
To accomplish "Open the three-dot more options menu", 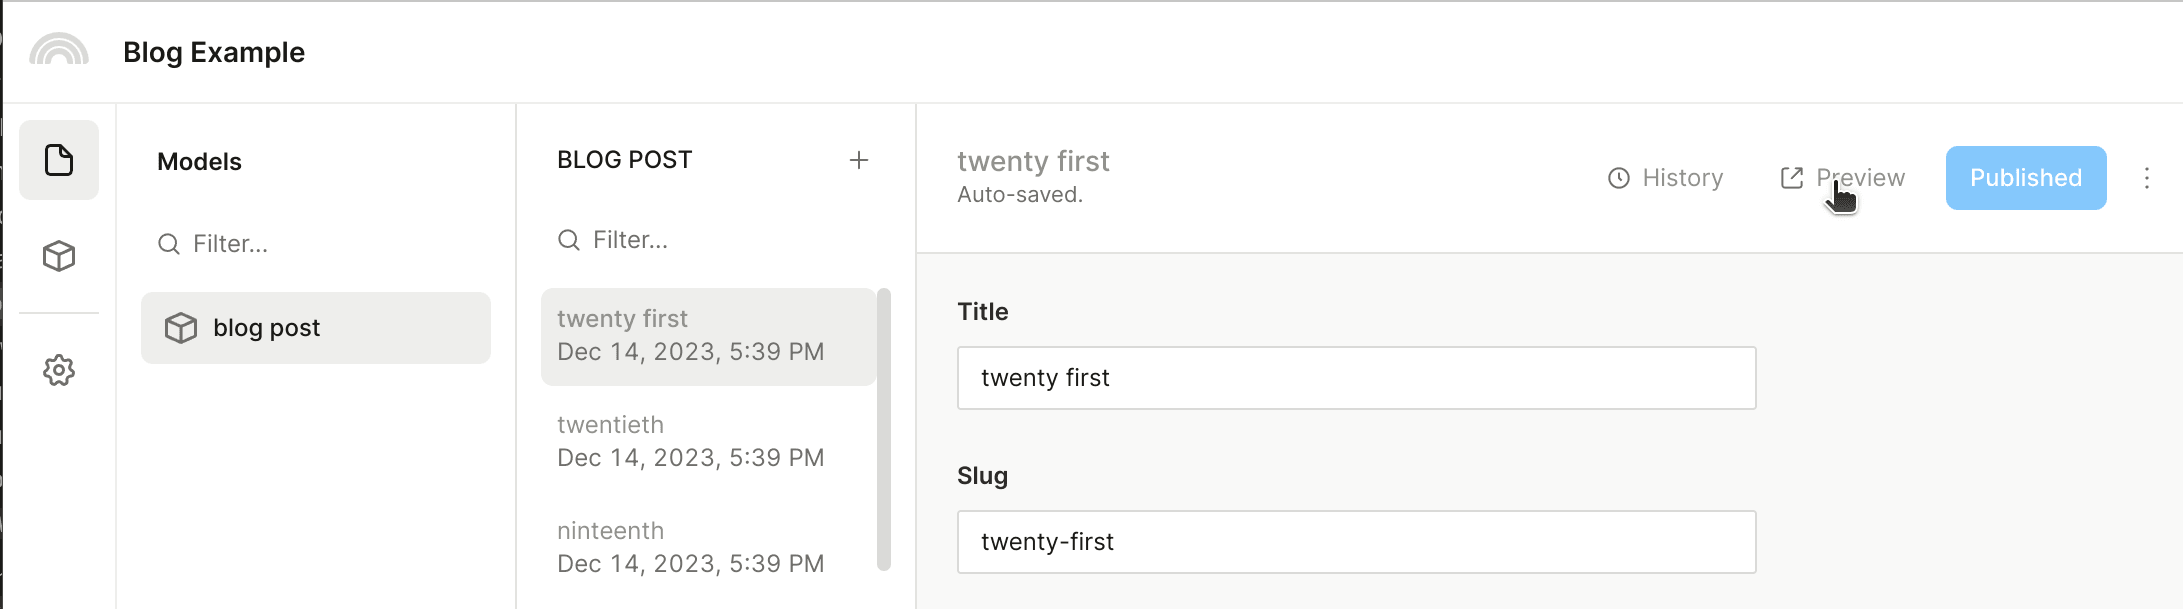I will (x=2146, y=178).
